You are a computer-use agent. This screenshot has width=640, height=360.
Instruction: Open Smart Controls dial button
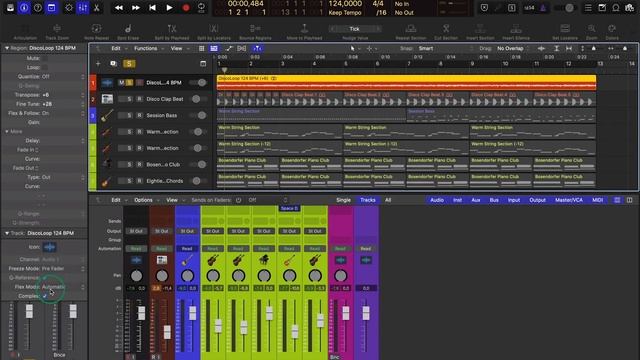(69, 8)
